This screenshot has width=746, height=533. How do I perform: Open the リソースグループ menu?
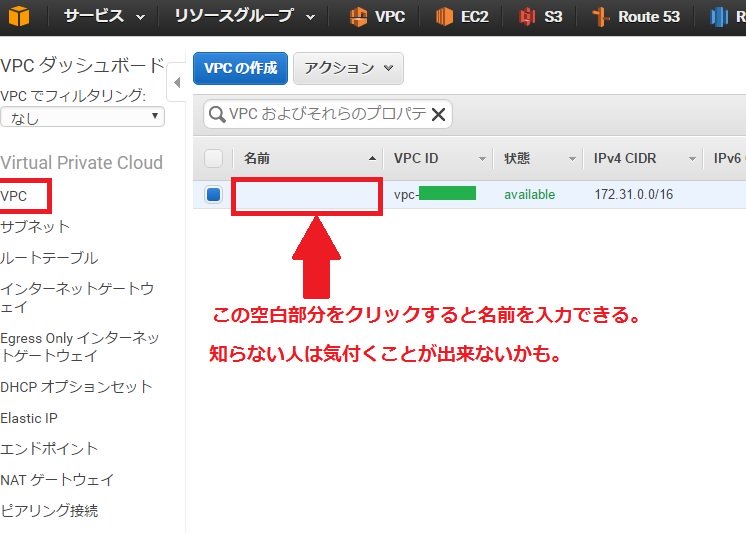coord(244,16)
